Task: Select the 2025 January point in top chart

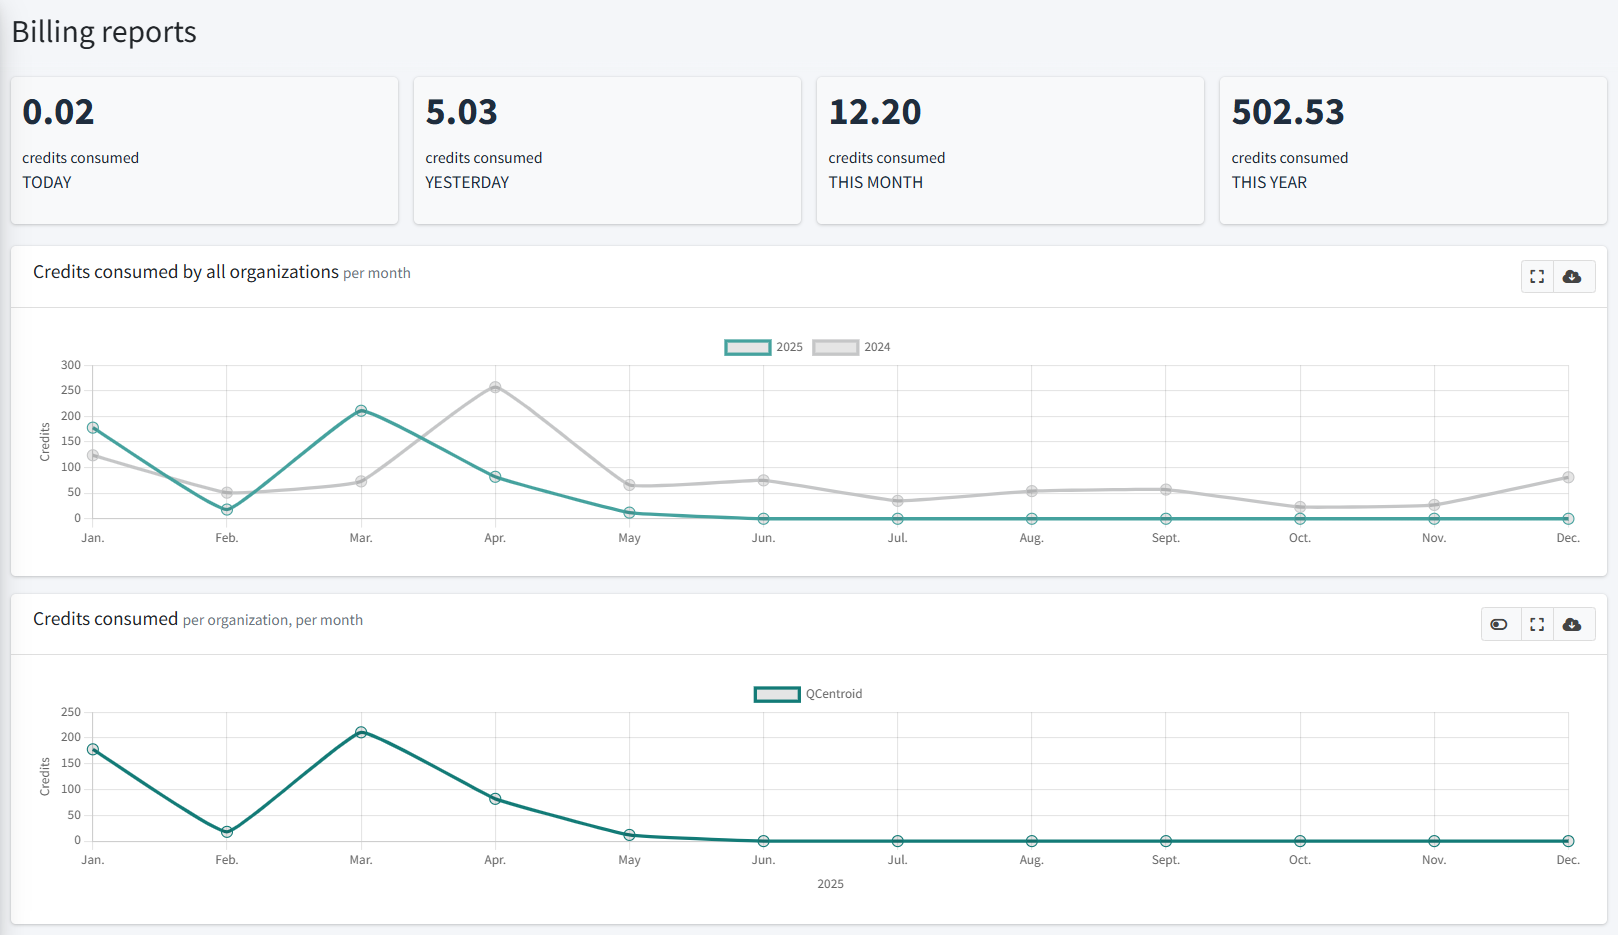Action: point(93,428)
